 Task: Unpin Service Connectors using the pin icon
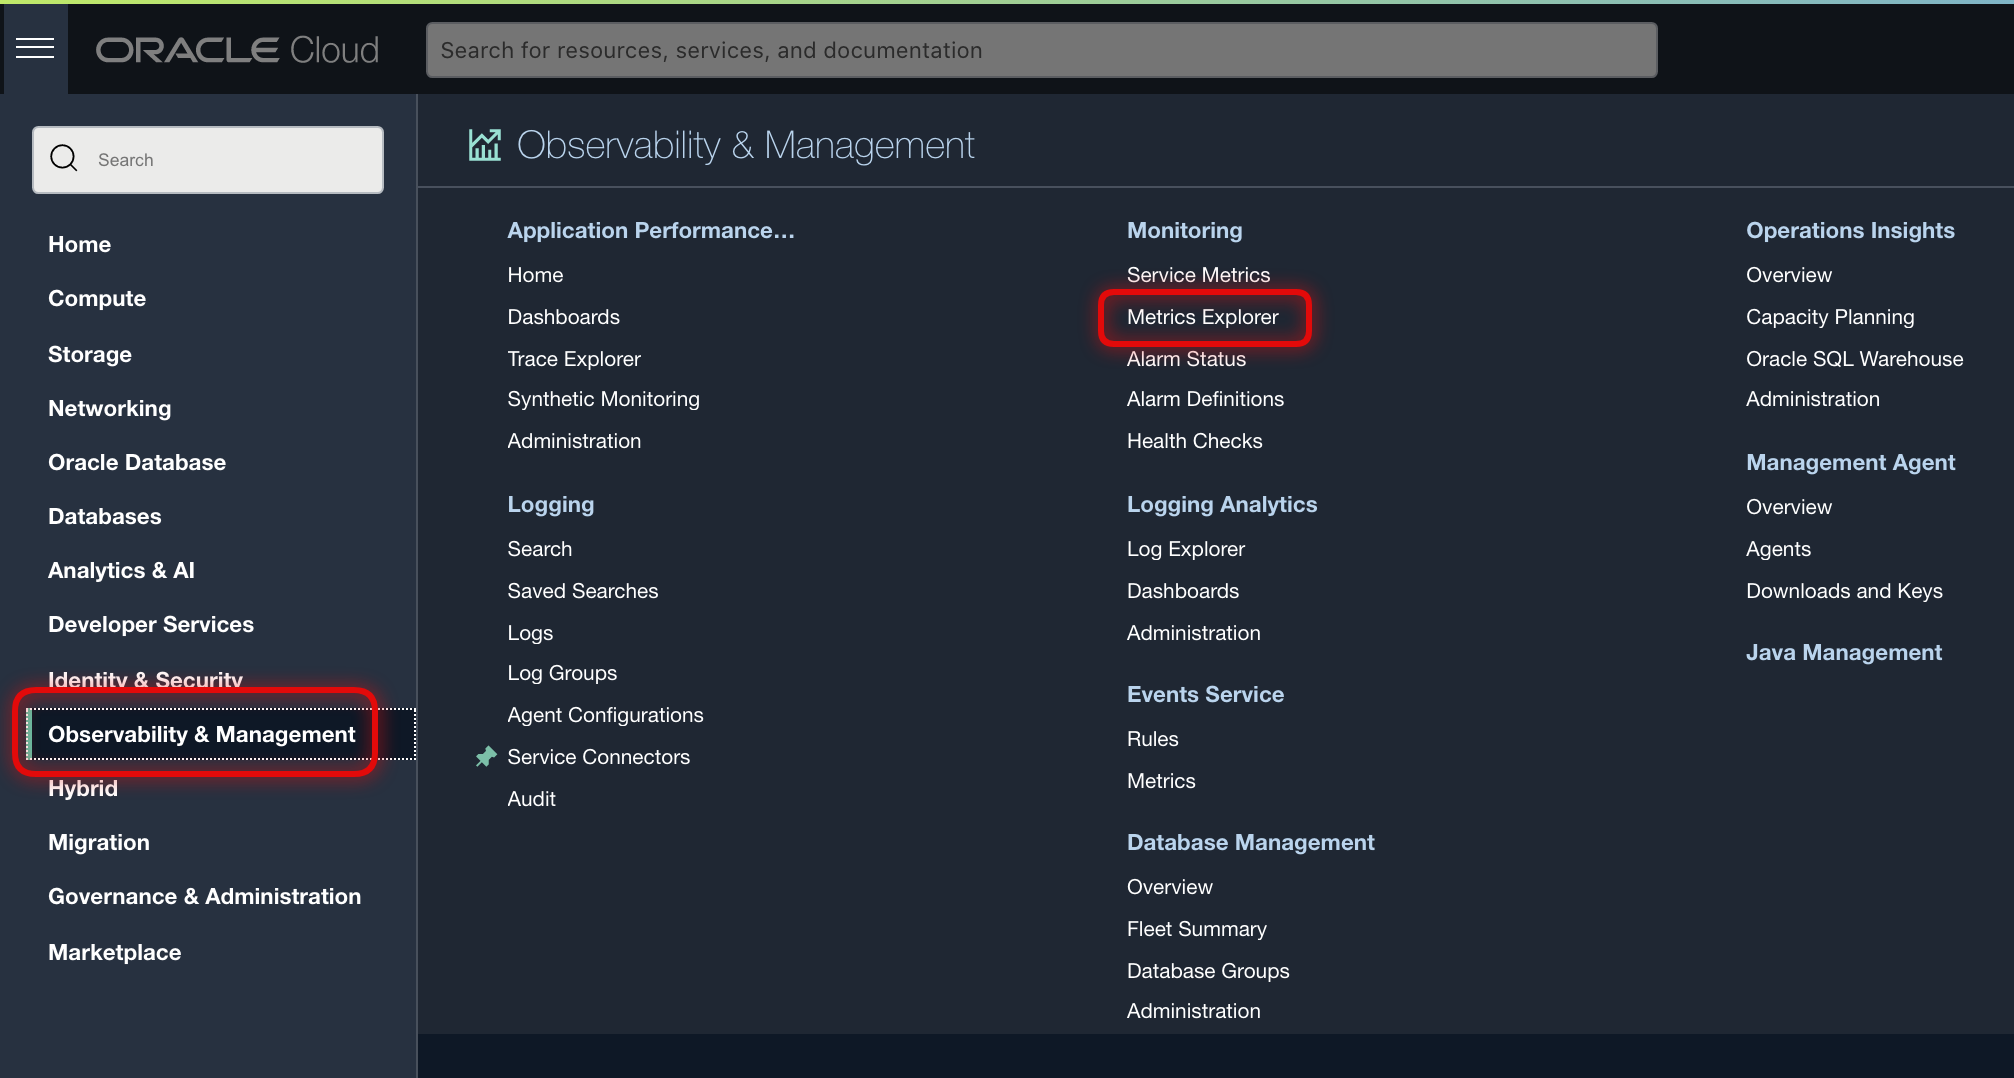pos(486,757)
